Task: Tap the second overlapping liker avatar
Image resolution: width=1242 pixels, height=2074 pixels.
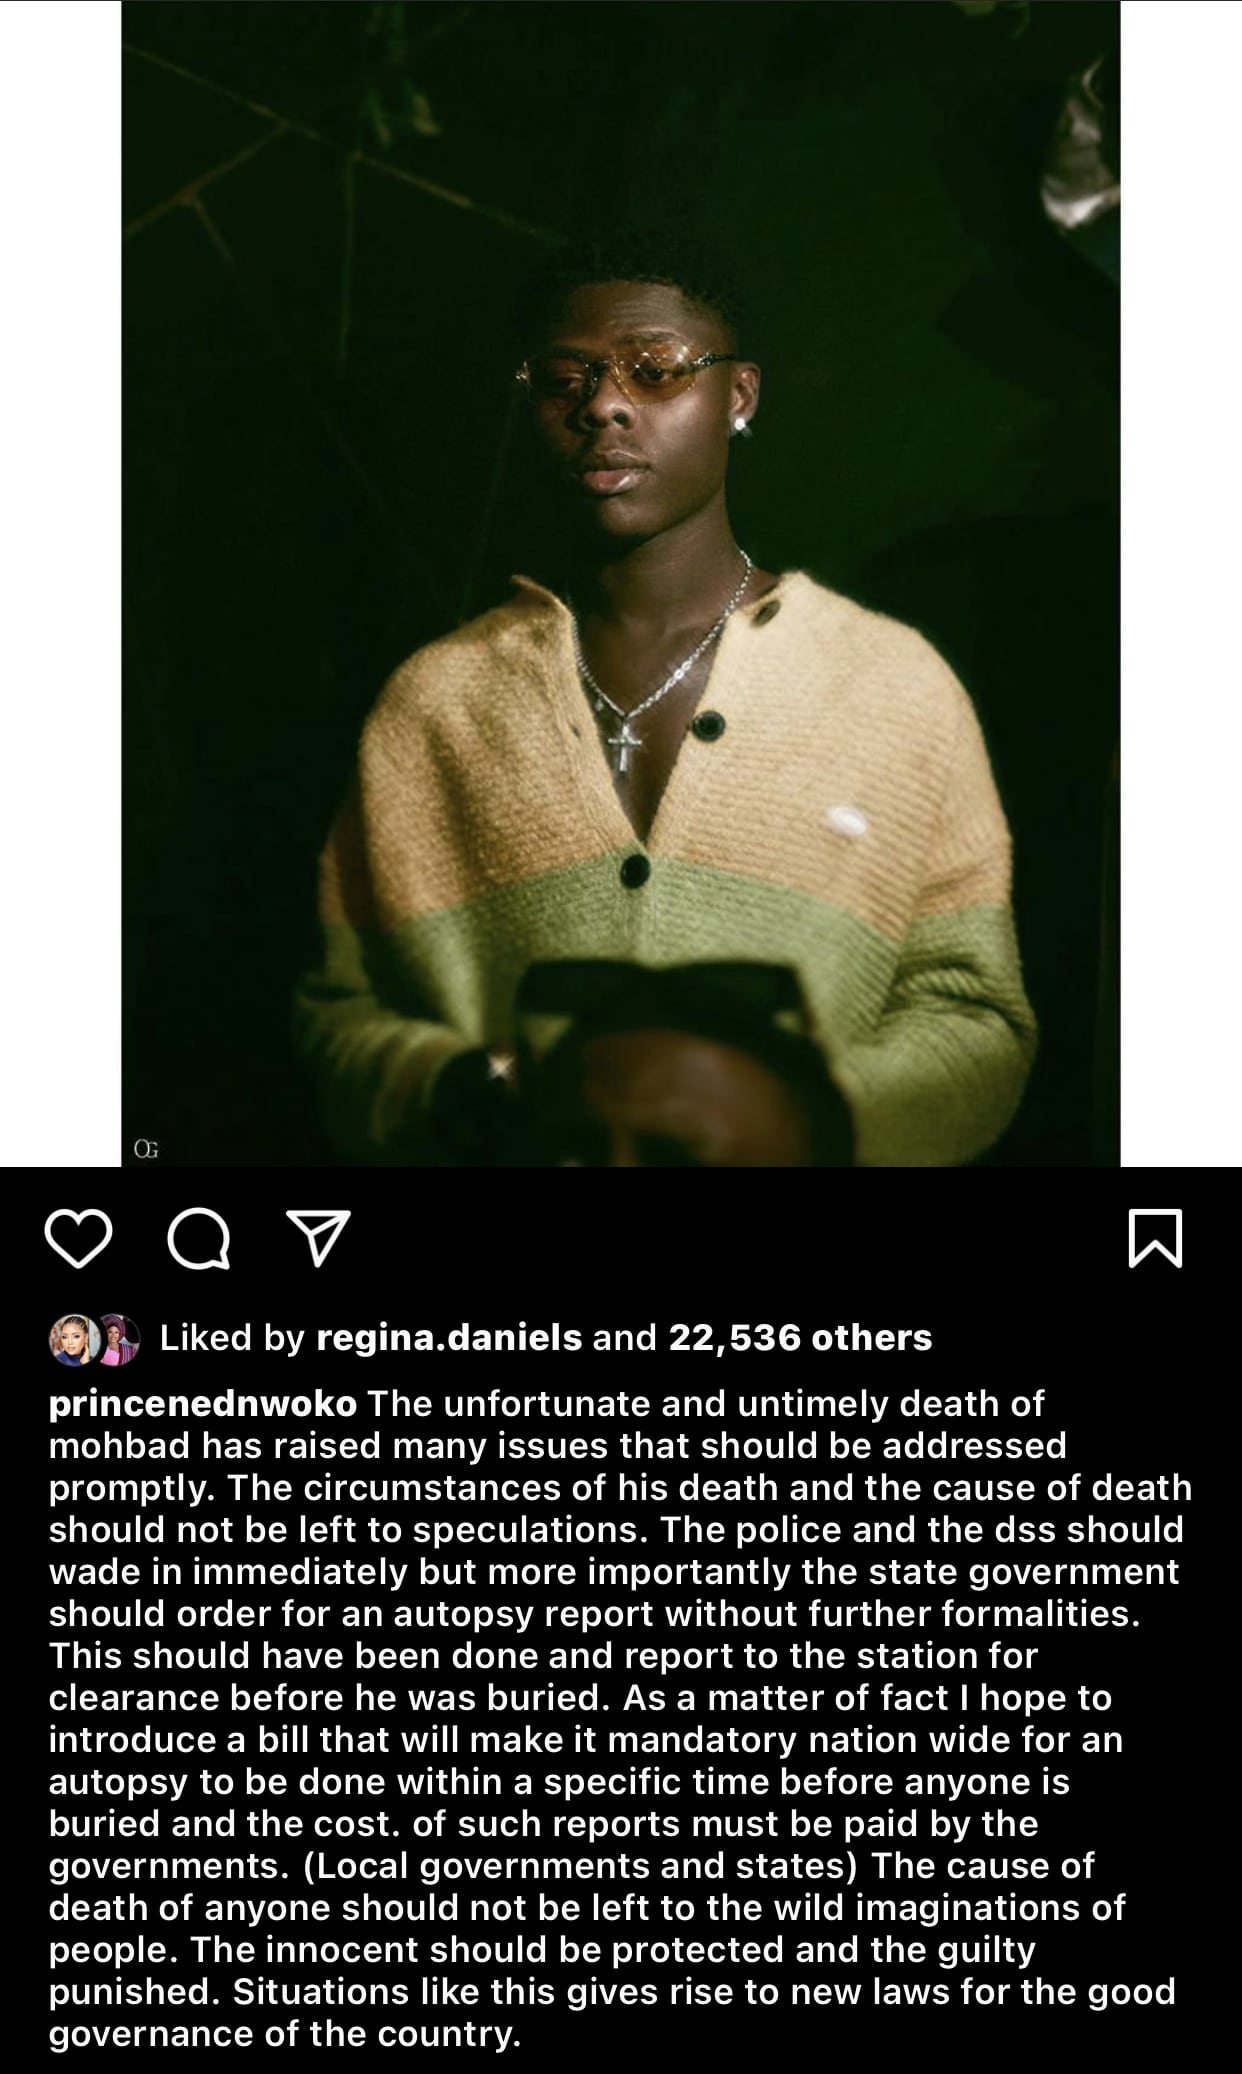Action: tap(117, 1338)
